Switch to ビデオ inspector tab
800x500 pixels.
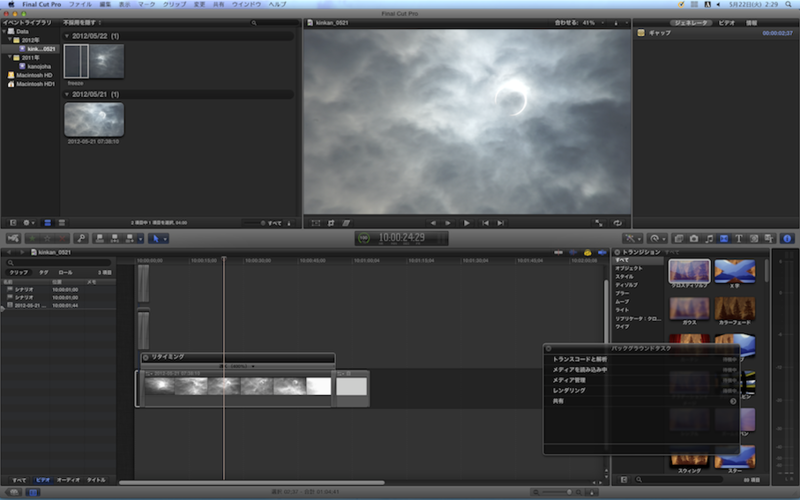point(727,23)
